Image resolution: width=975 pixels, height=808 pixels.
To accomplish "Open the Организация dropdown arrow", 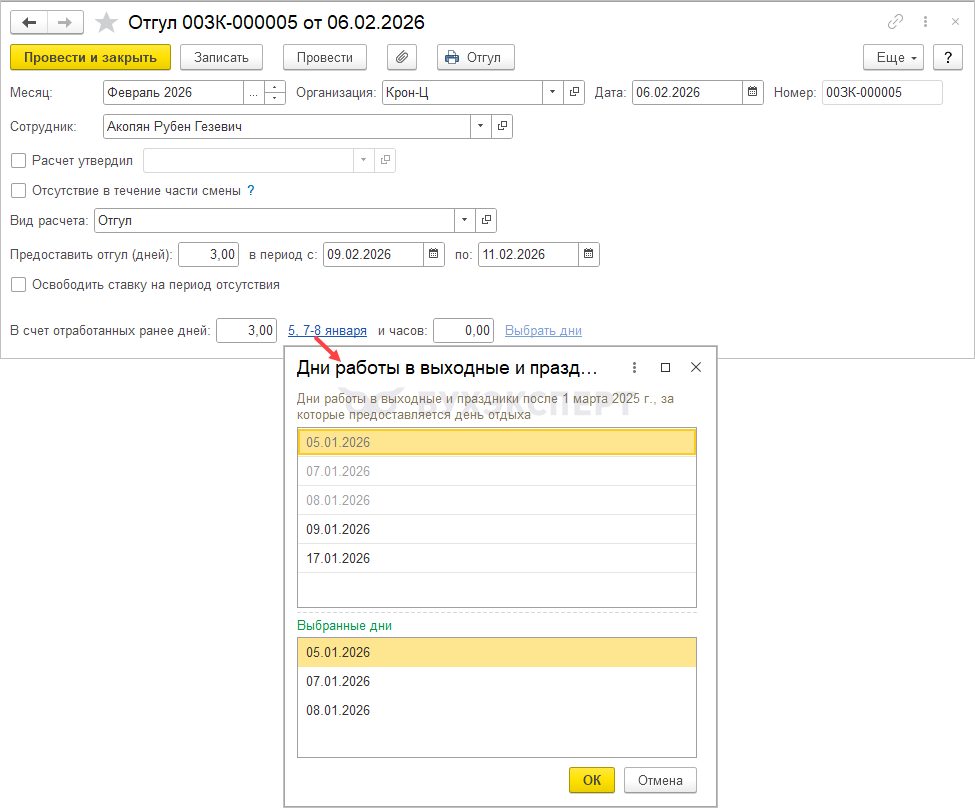I will click(553, 93).
